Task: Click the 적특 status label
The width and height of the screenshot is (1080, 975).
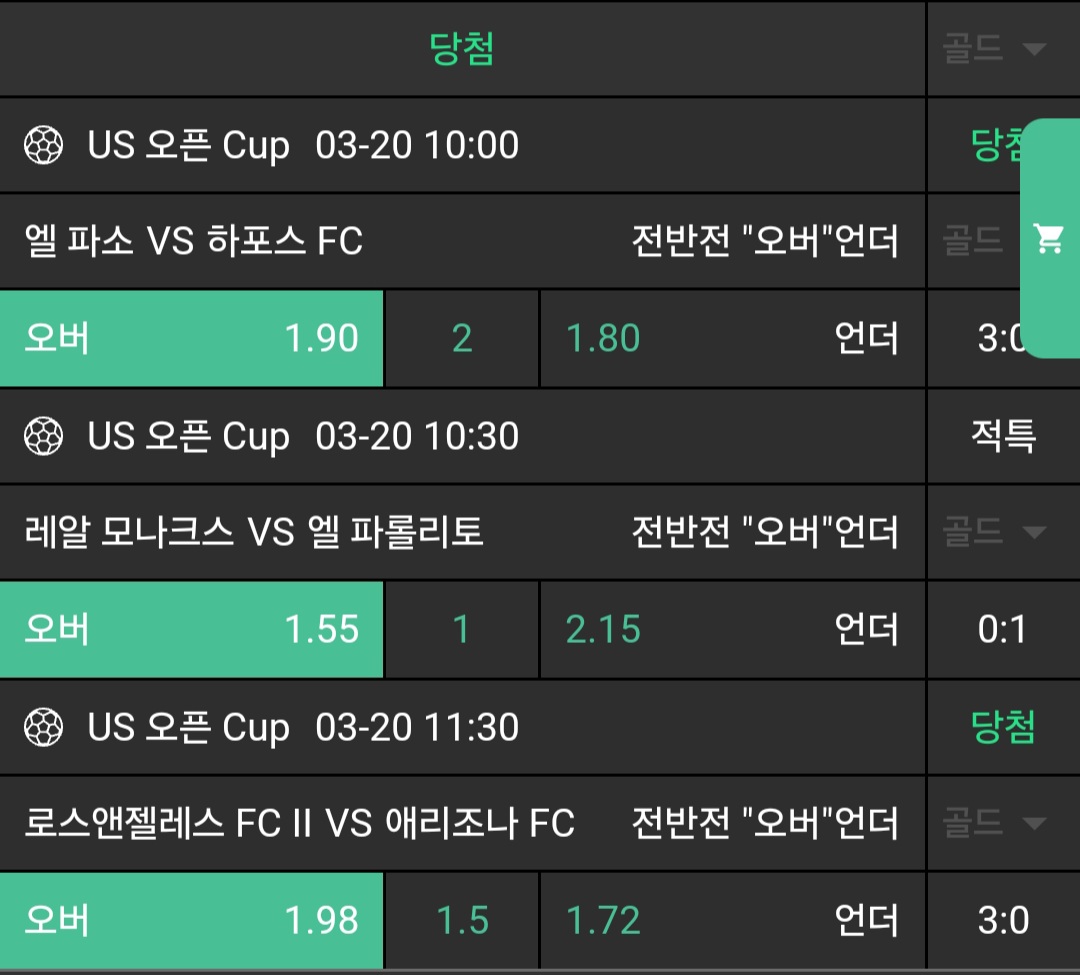Action: pos(1003,436)
